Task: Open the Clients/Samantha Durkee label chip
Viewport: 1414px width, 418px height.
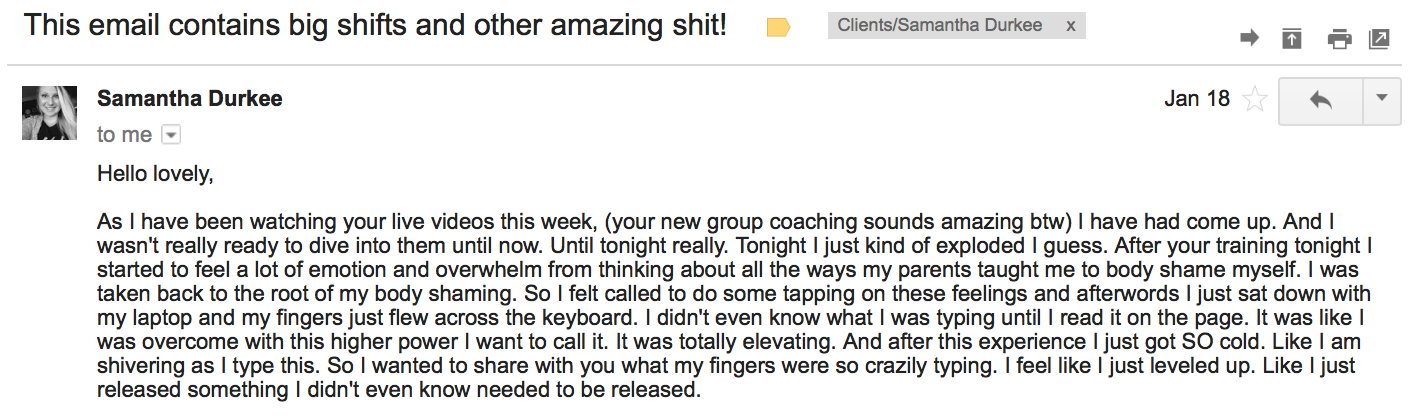Action: [x=939, y=26]
